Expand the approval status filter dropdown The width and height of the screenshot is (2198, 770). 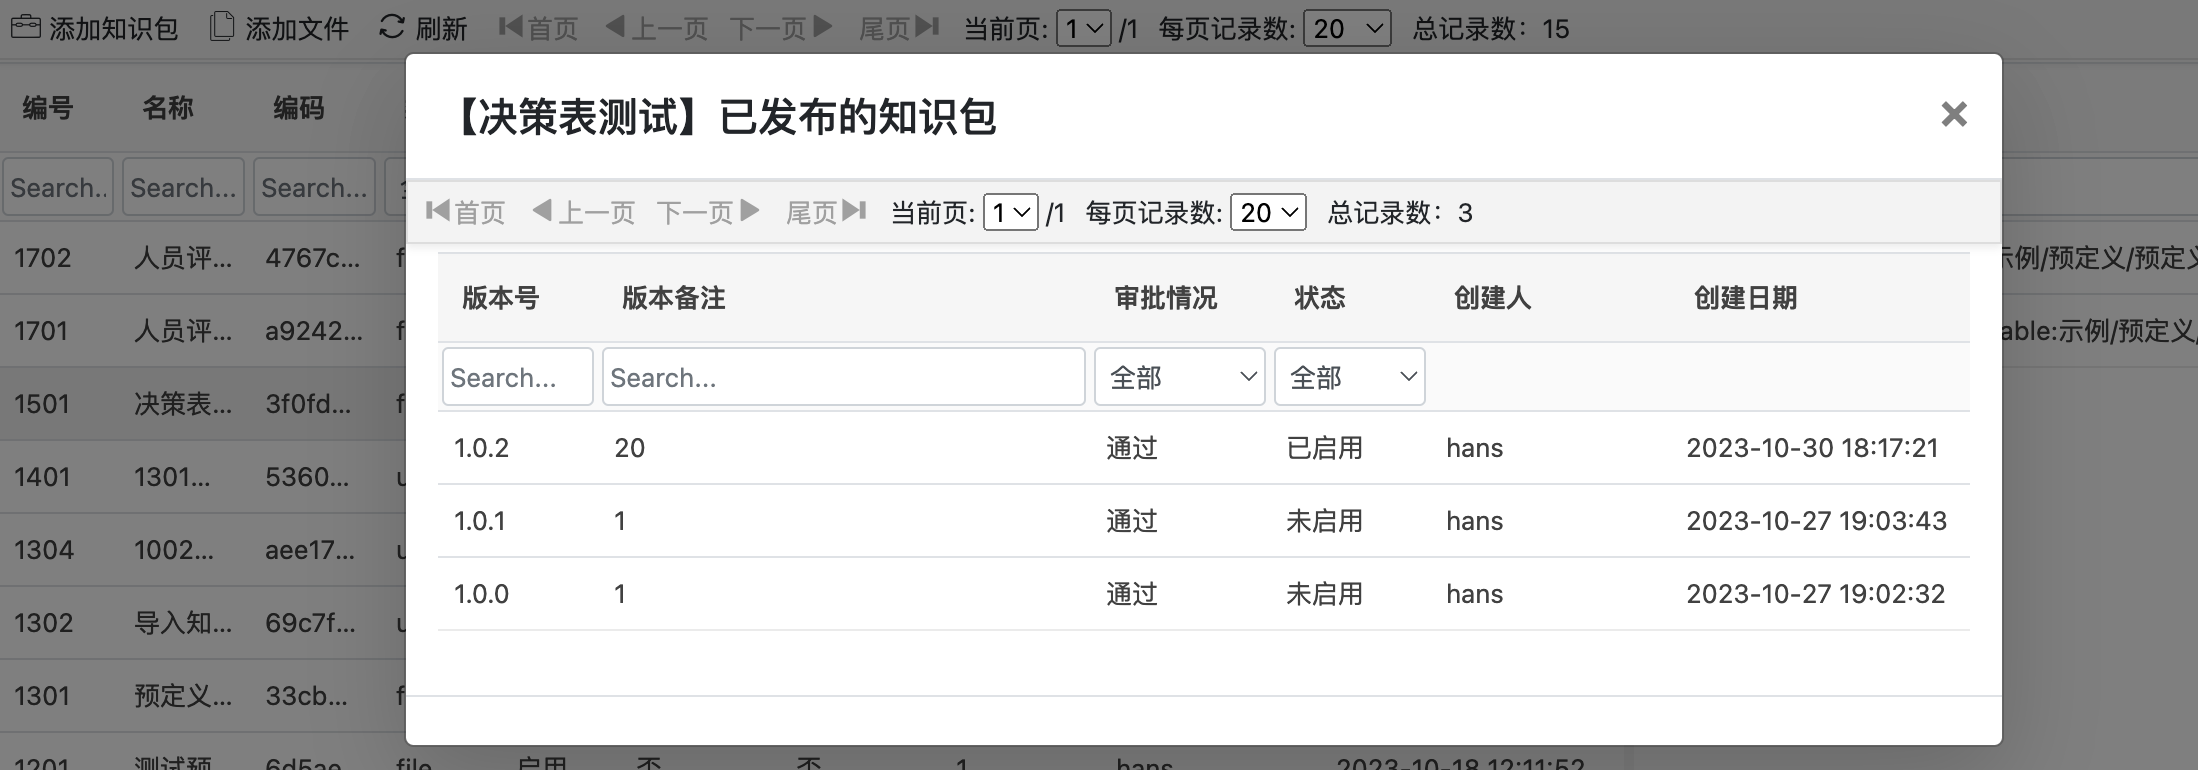pyautogui.click(x=1179, y=377)
